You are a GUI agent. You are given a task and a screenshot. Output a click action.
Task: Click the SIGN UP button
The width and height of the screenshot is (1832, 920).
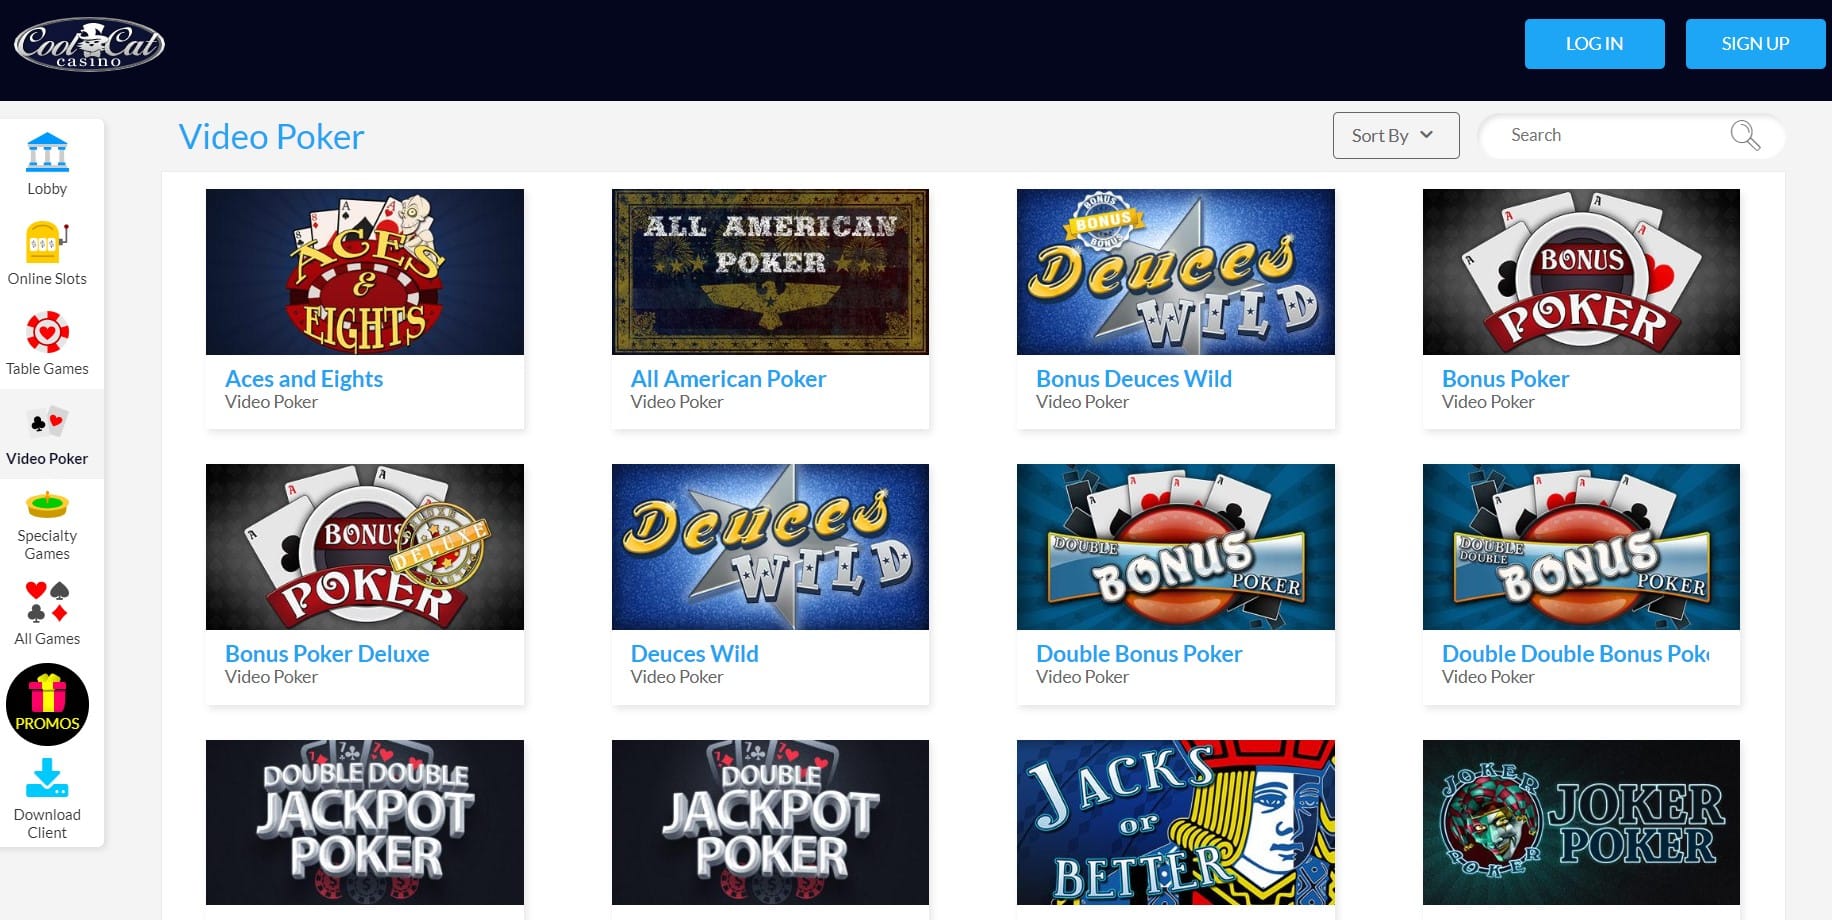[1755, 44]
